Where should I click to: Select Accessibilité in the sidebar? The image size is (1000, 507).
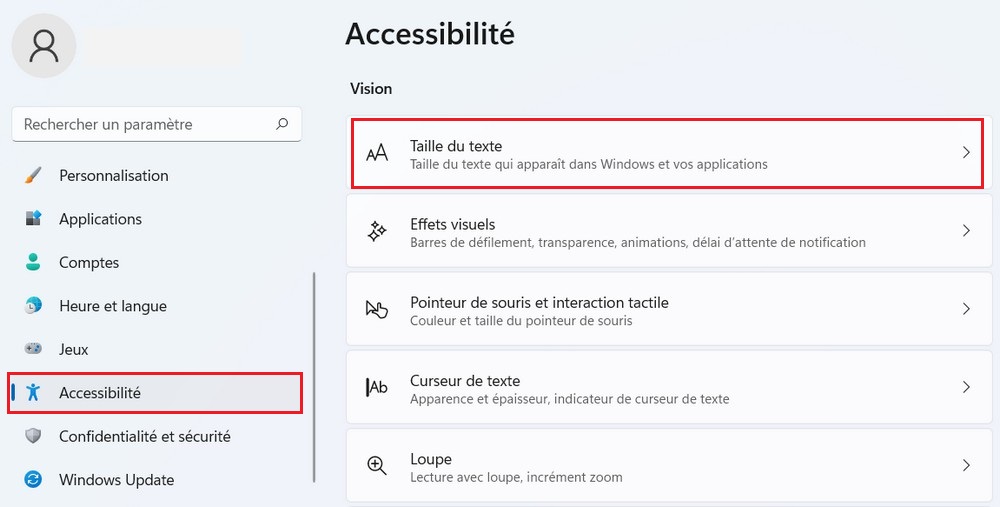coord(100,393)
